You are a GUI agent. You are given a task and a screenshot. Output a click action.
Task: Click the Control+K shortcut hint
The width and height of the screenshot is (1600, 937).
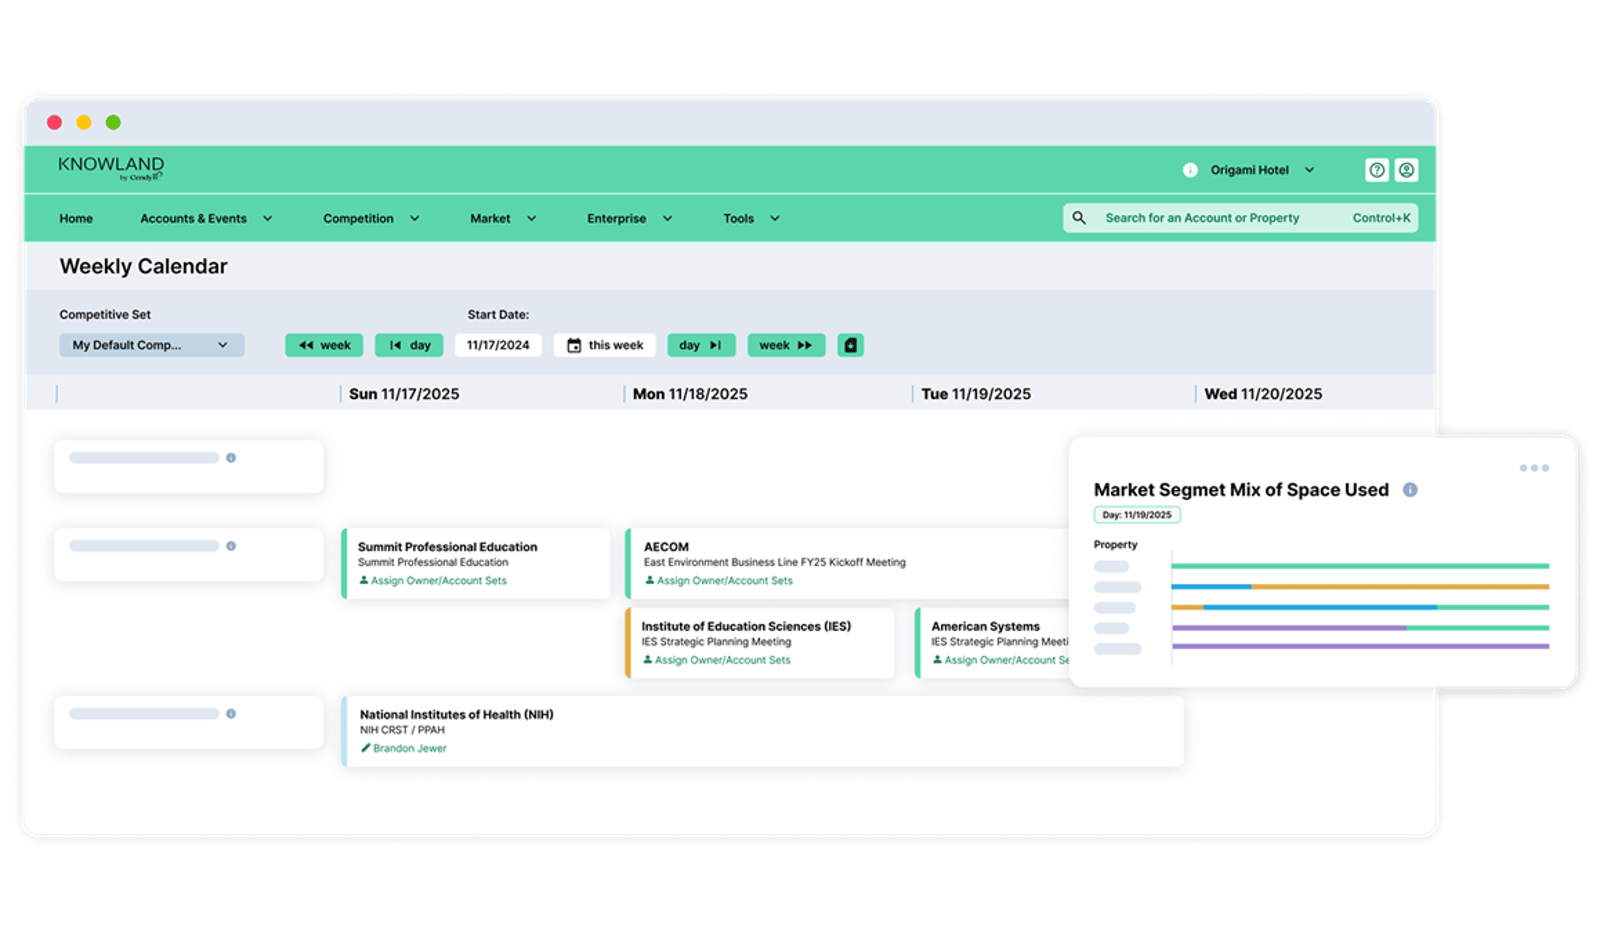(x=1381, y=218)
